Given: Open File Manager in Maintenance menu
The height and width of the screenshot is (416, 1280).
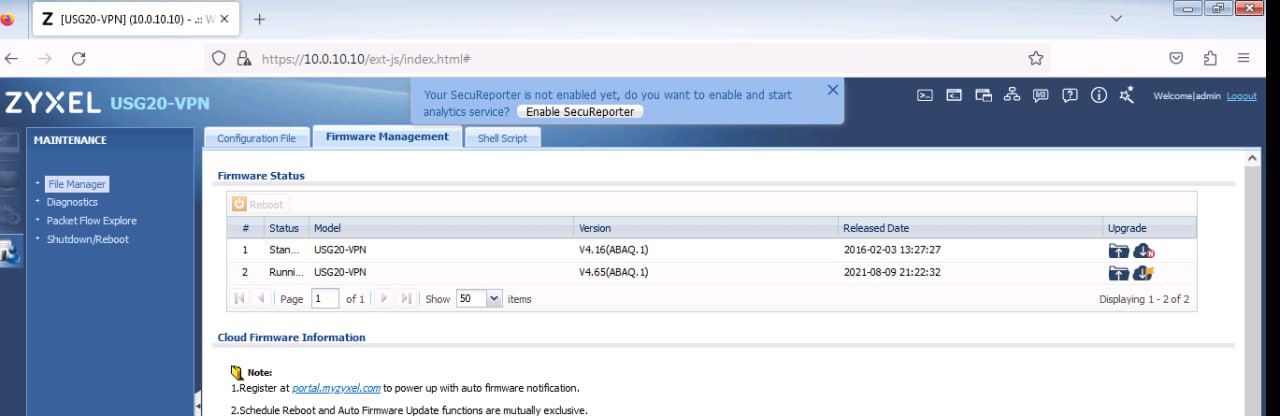Looking at the screenshot, I should click(77, 184).
